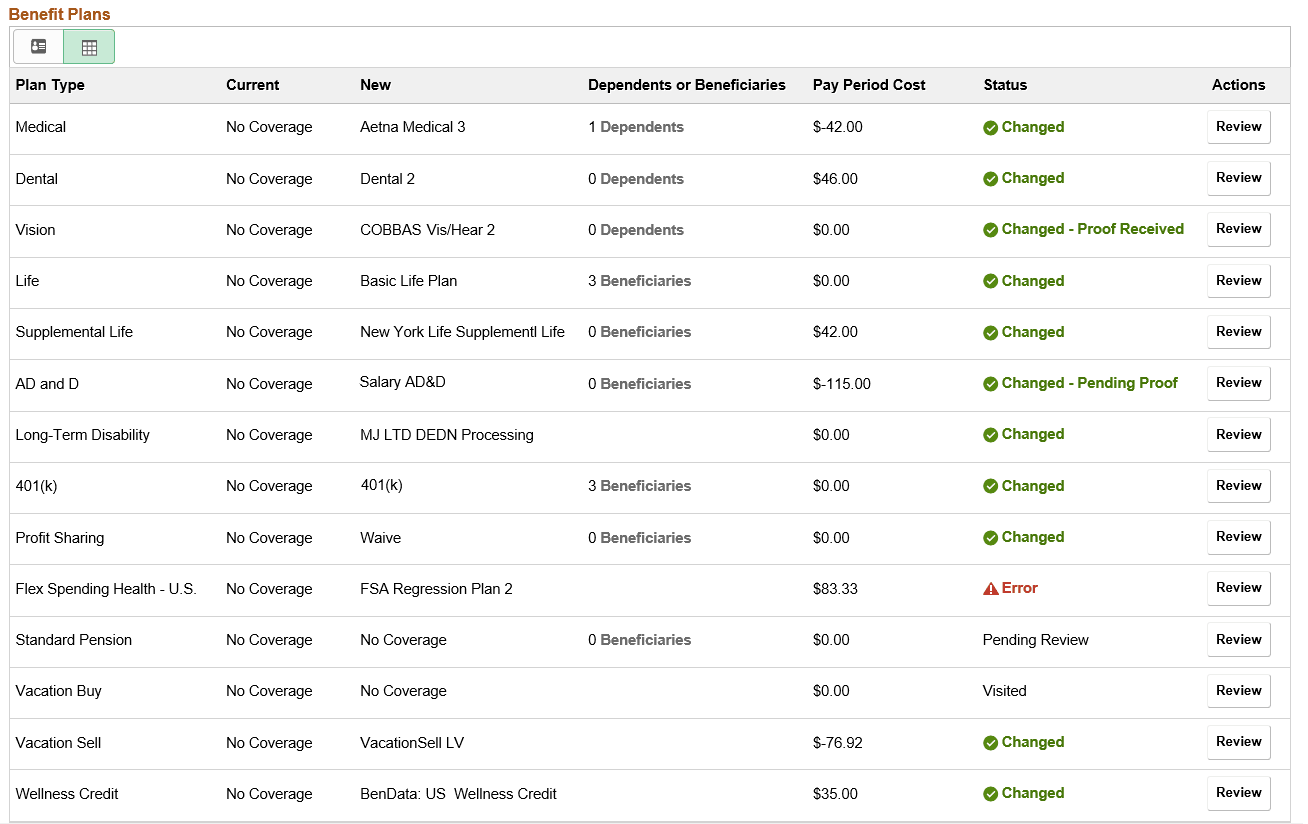Click Pending Proof check icon for AD and D

(x=990, y=383)
